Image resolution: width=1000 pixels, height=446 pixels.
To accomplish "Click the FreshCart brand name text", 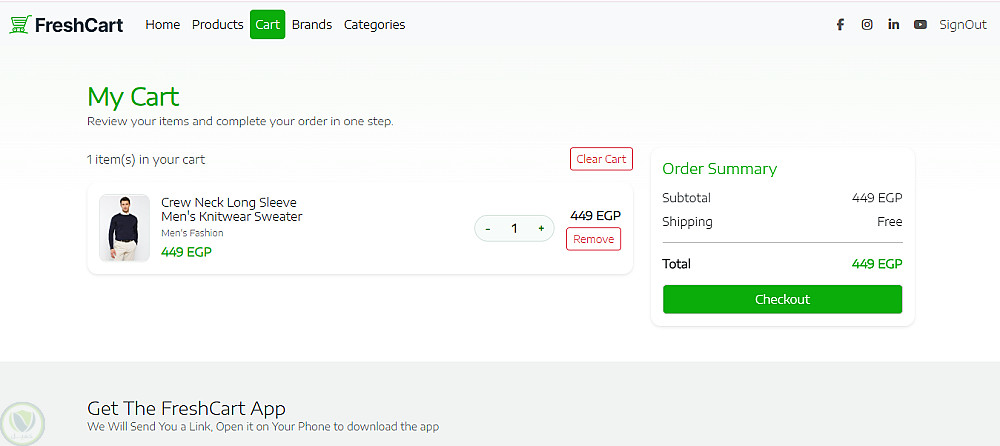I will click(x=79, y=25).
